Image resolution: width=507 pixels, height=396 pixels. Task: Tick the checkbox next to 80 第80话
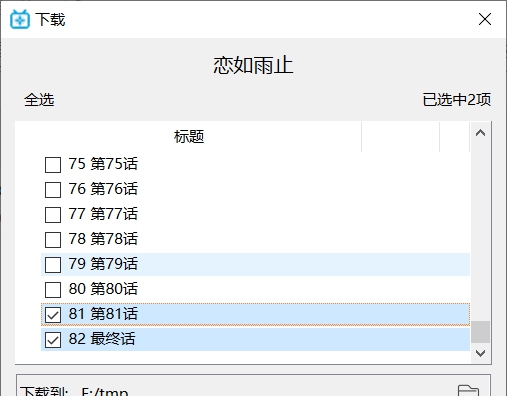click(x=53, y=290)
